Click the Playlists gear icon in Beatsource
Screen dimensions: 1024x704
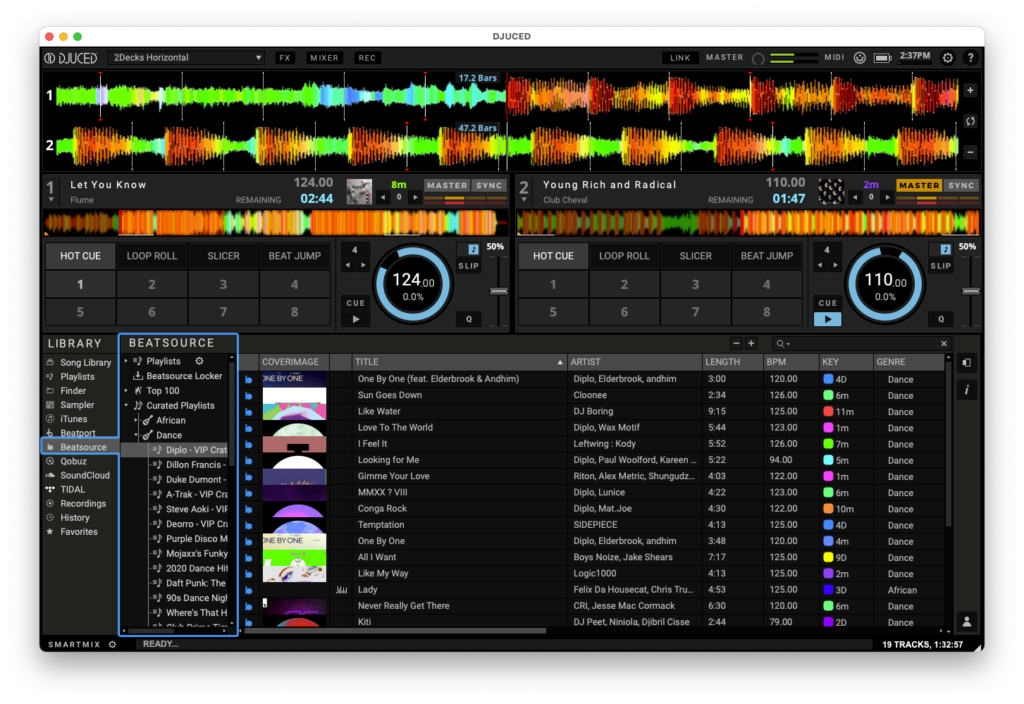click(x=199, y=361)
